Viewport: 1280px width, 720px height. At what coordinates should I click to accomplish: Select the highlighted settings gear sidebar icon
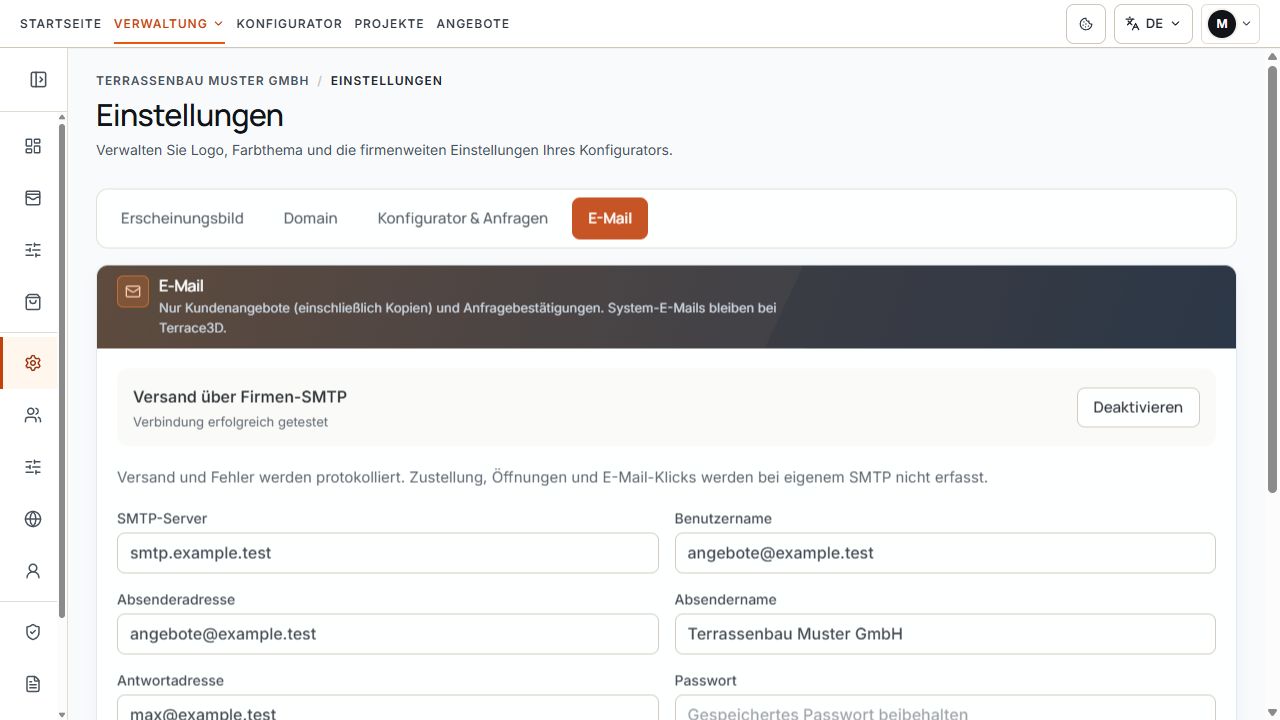(x=33, y=363)
